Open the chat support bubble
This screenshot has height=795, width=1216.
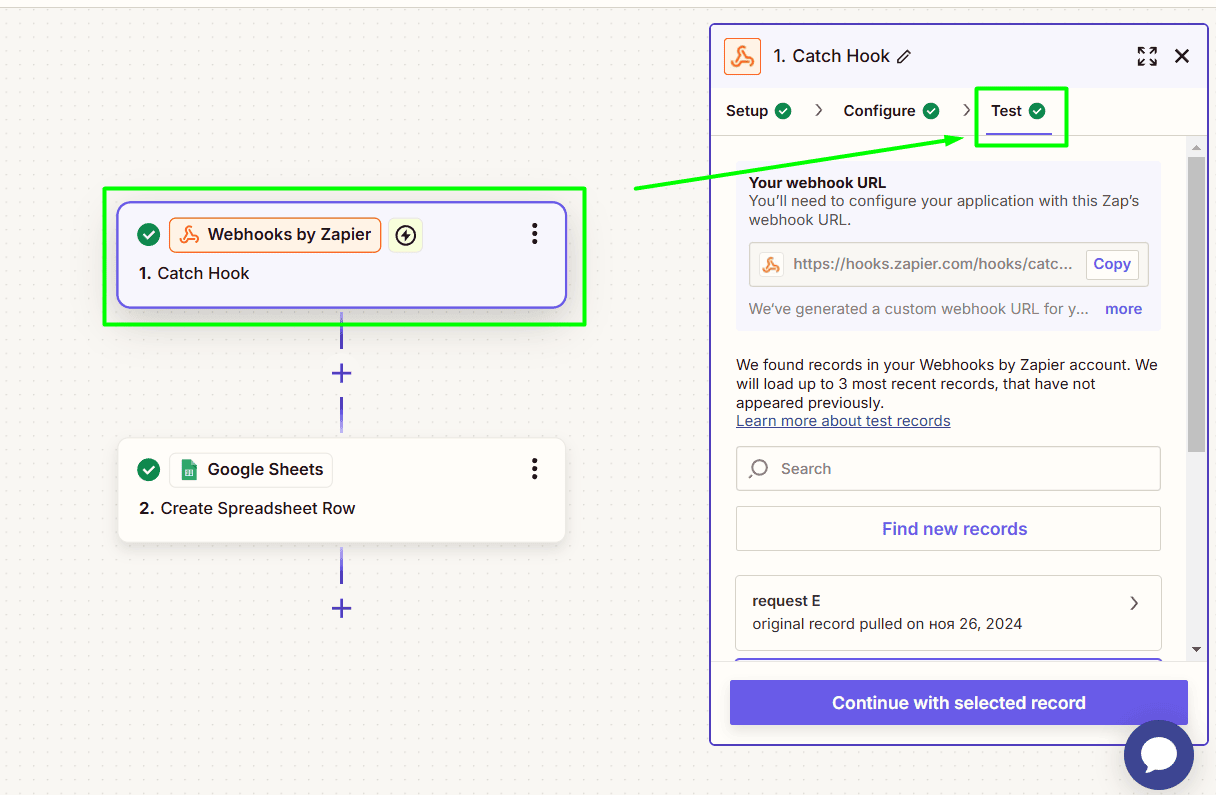pyautogui.click(x=1159, y=755)
